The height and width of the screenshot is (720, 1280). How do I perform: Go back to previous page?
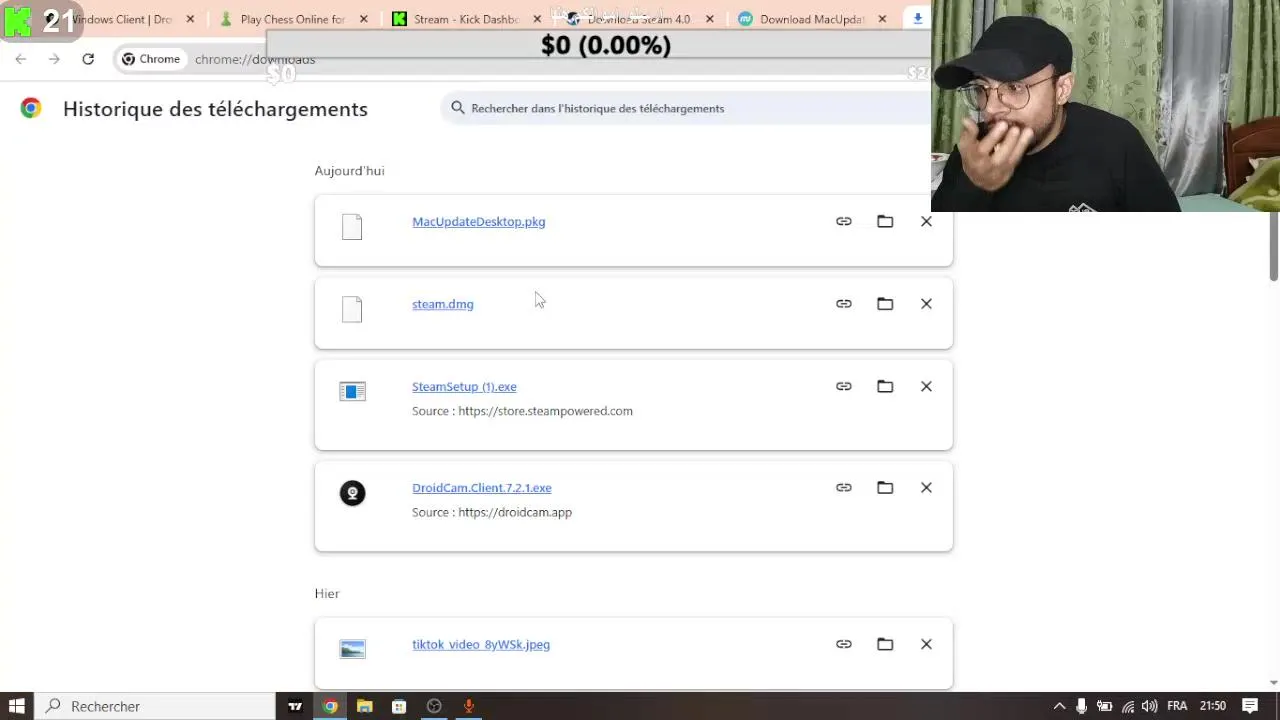(x=21, y=59)
